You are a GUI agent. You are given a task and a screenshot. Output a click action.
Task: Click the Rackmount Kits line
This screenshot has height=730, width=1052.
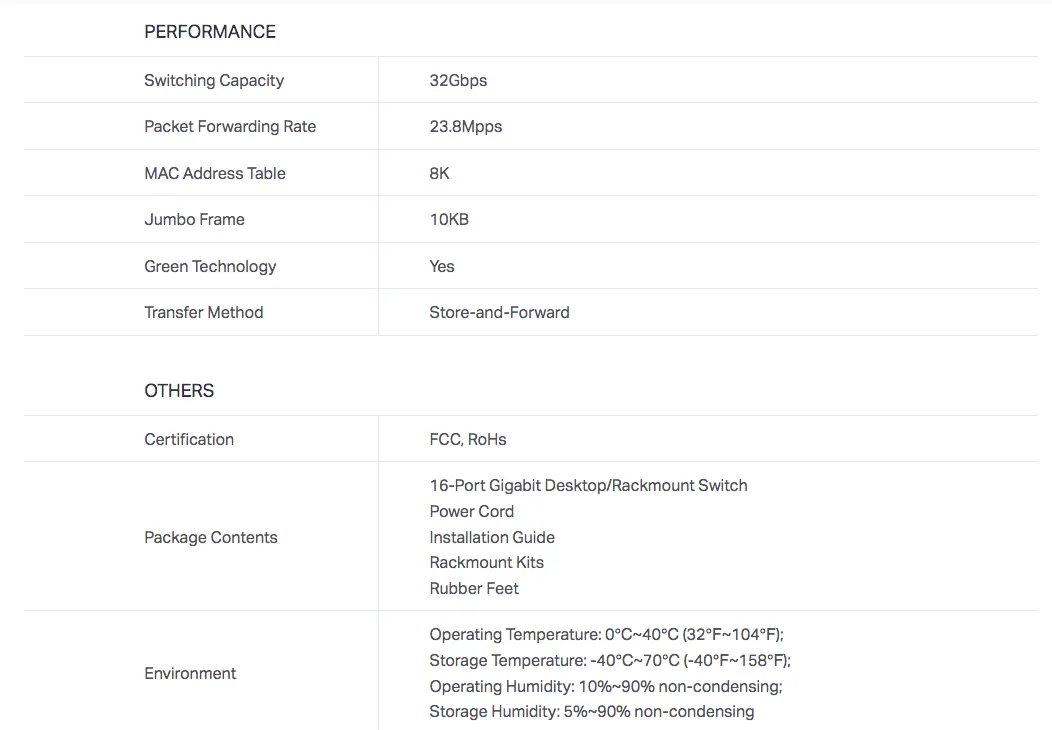[486, 563]
